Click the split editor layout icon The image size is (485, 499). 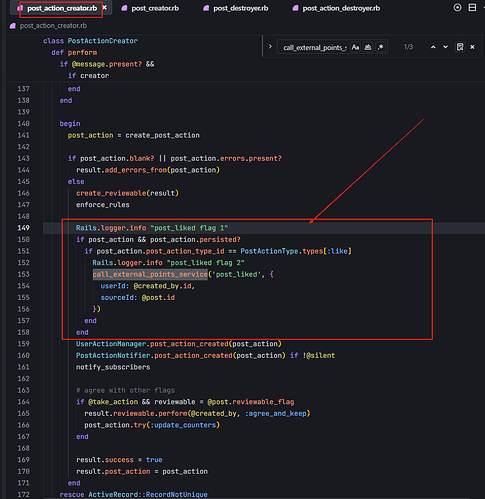pyautogui.click(x=472, y=7)
